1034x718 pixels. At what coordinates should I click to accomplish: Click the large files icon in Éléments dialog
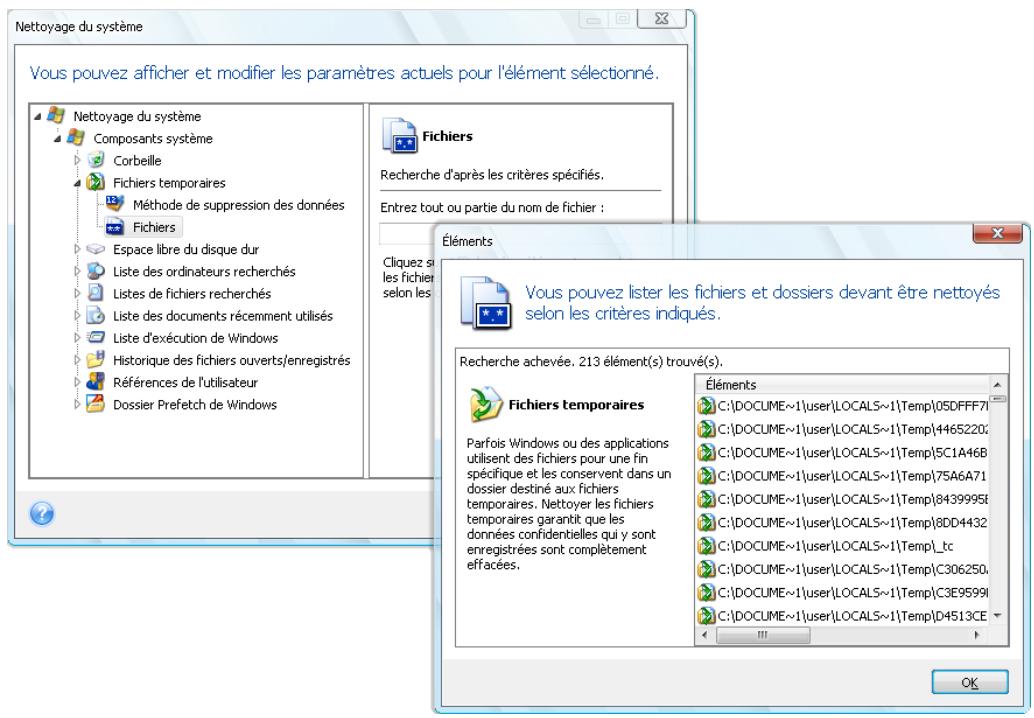tap(486, 303)
